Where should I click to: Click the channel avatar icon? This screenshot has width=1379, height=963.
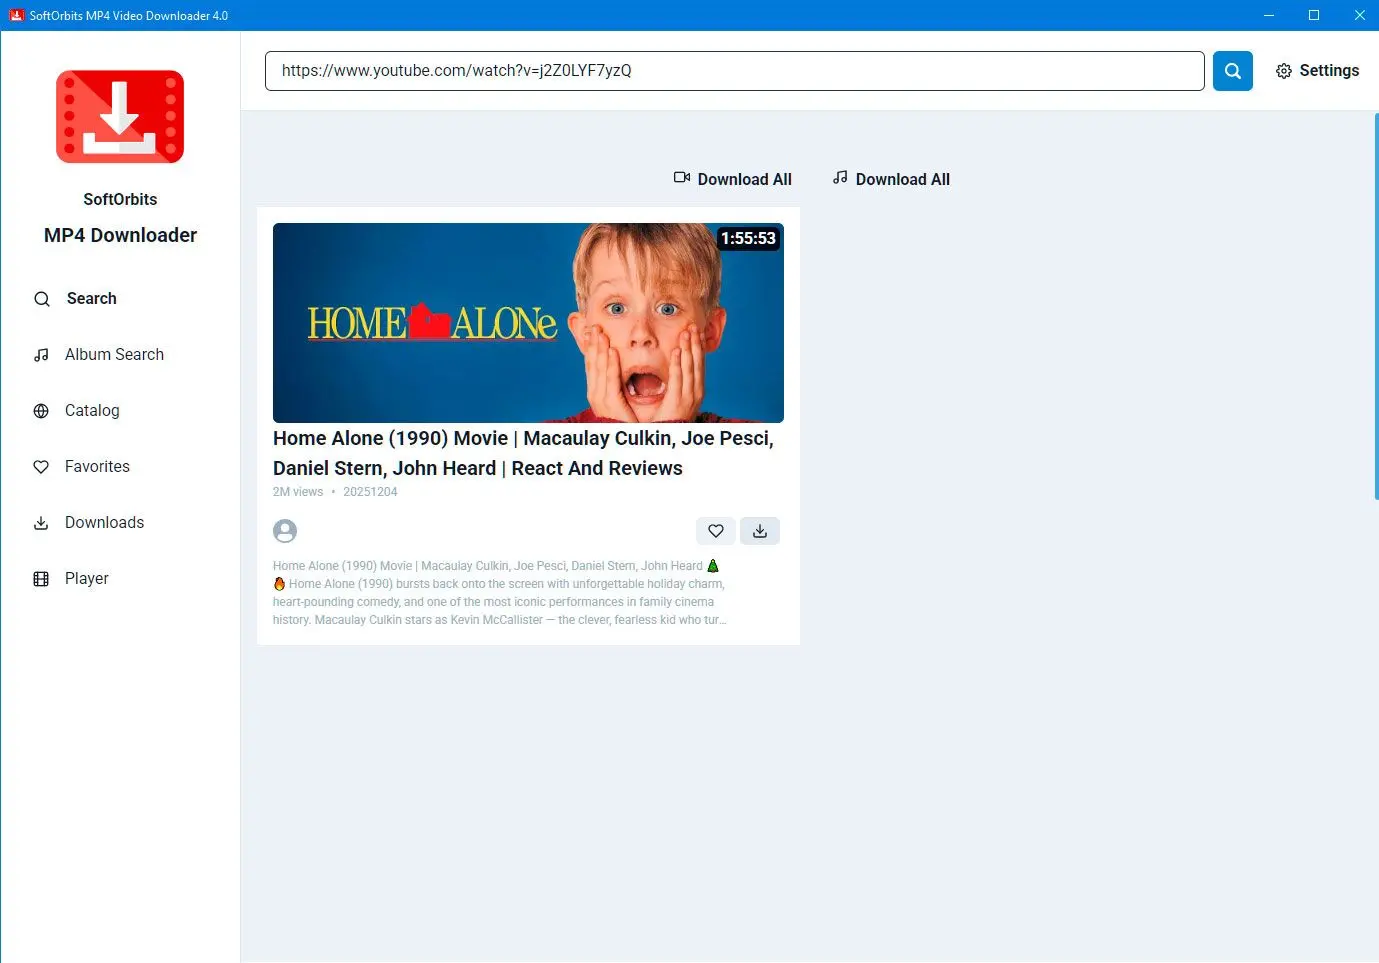285,531
